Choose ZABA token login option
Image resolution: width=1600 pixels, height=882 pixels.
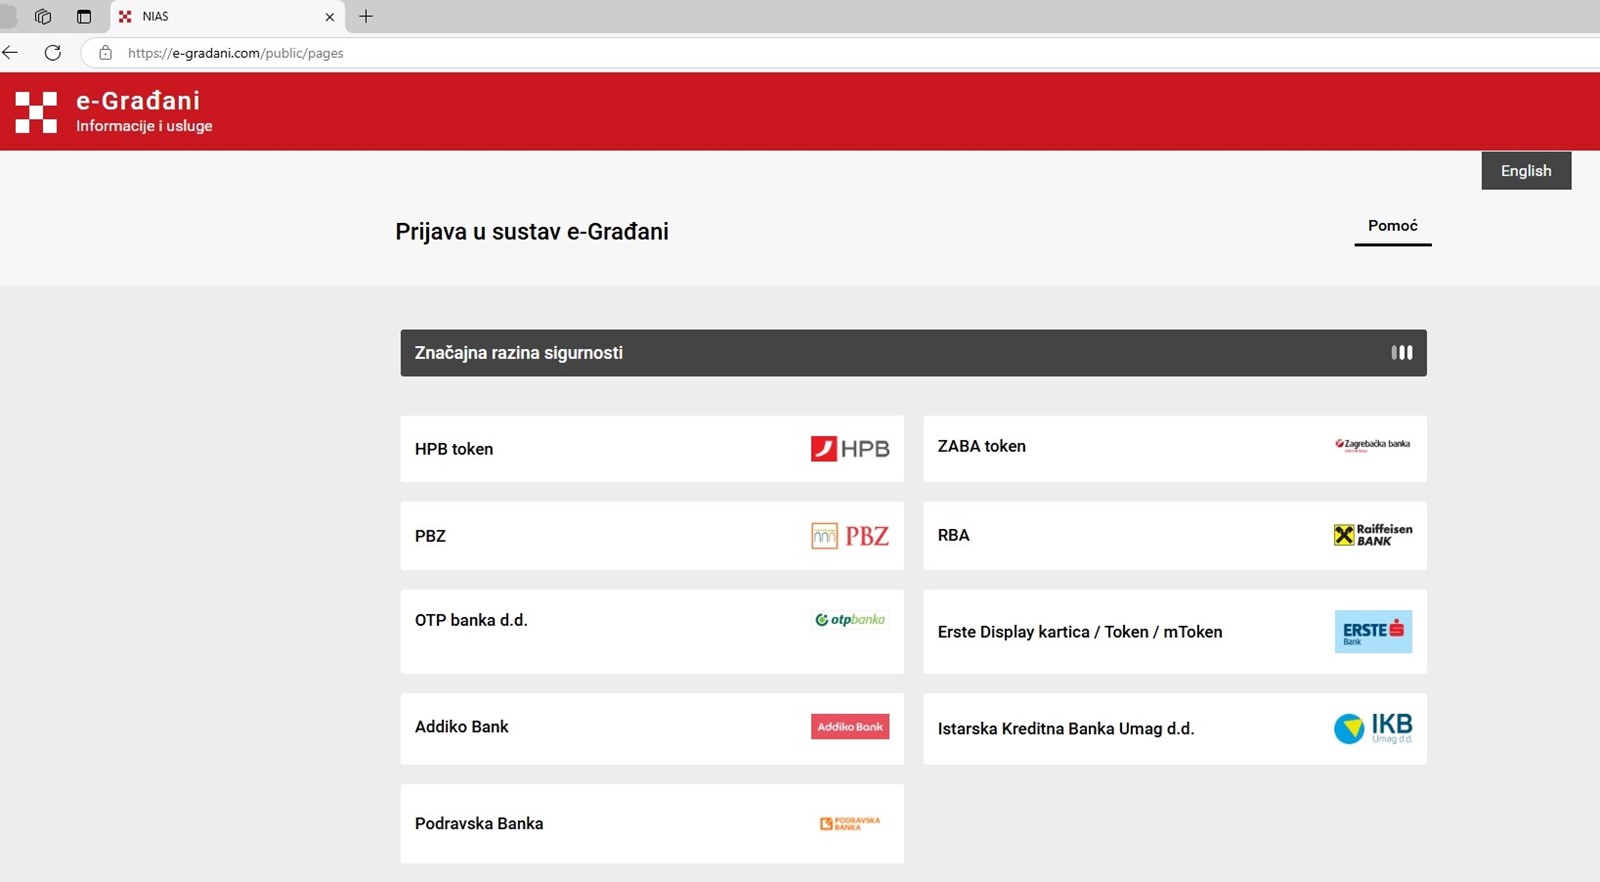coord(1175,449)
